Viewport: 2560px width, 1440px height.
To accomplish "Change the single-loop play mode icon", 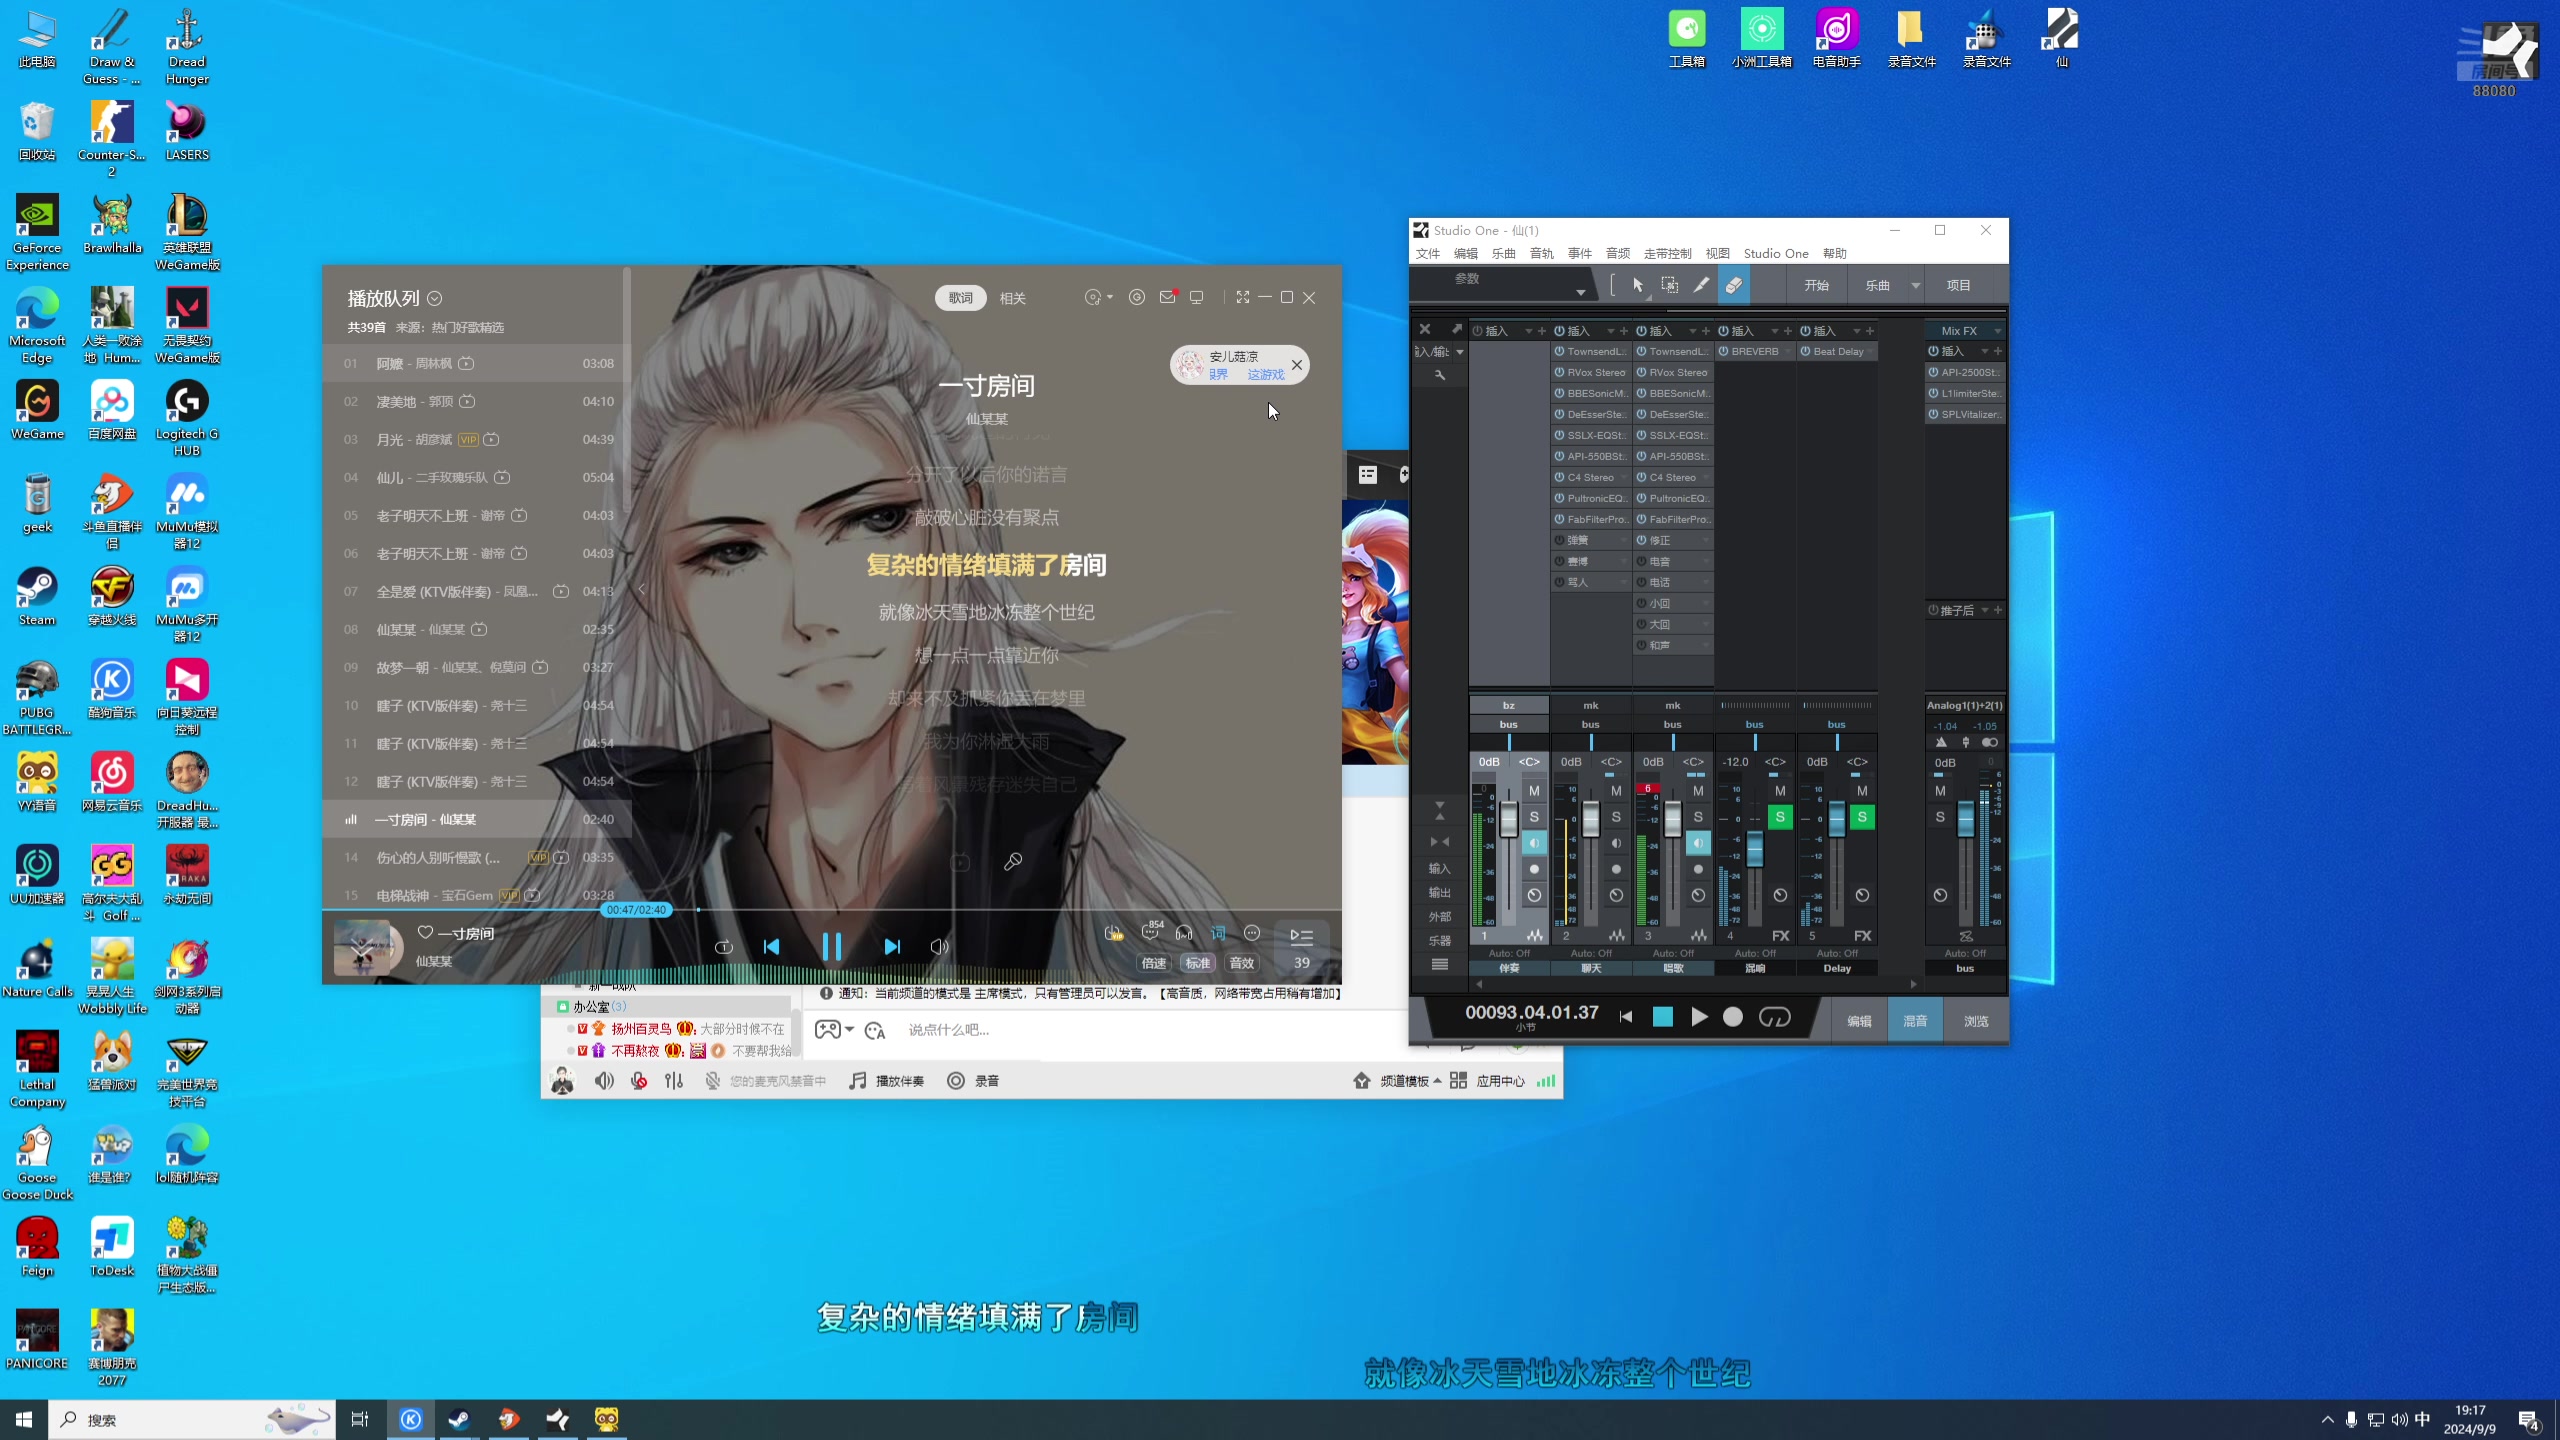I will [724, 946].
